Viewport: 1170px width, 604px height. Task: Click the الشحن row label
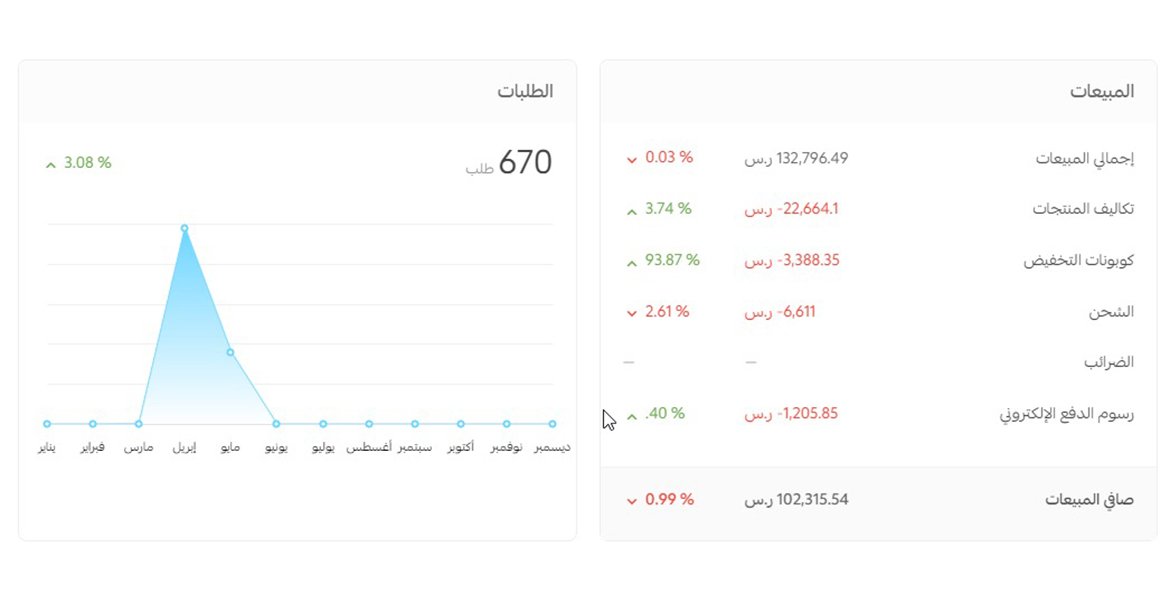coord(1110,311)
